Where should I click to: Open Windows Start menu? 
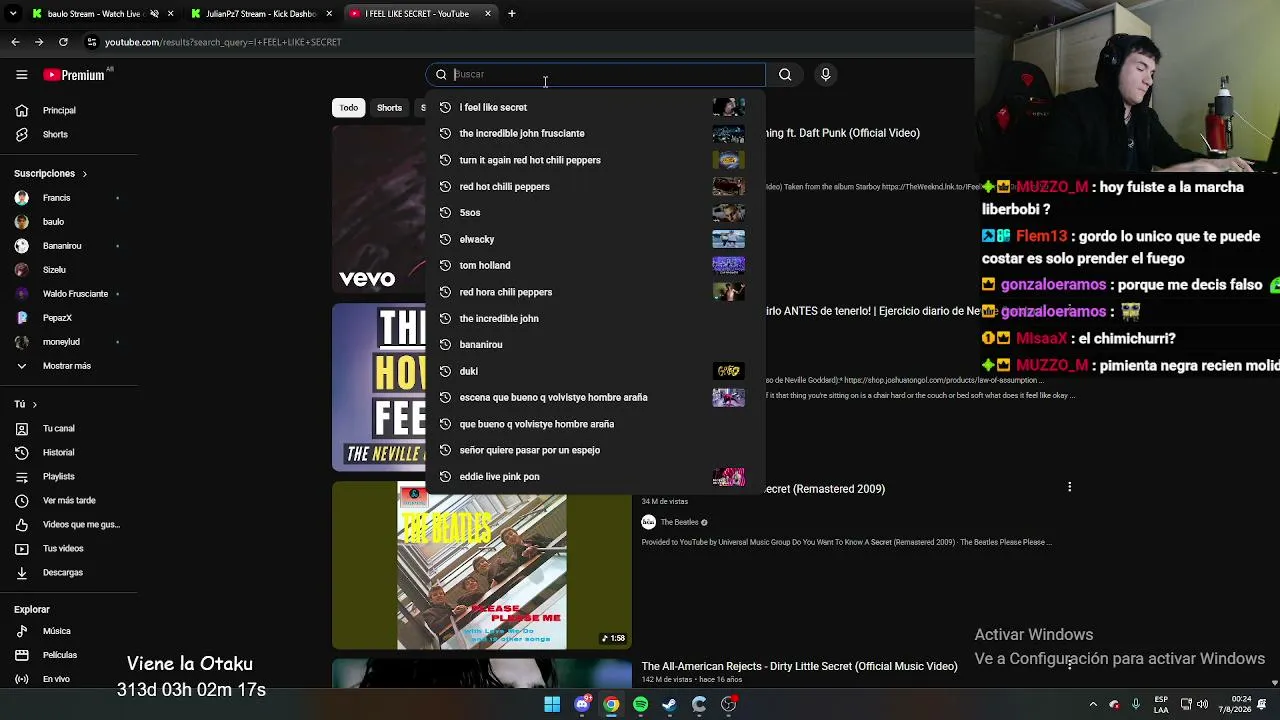click(x=552, y=704)
